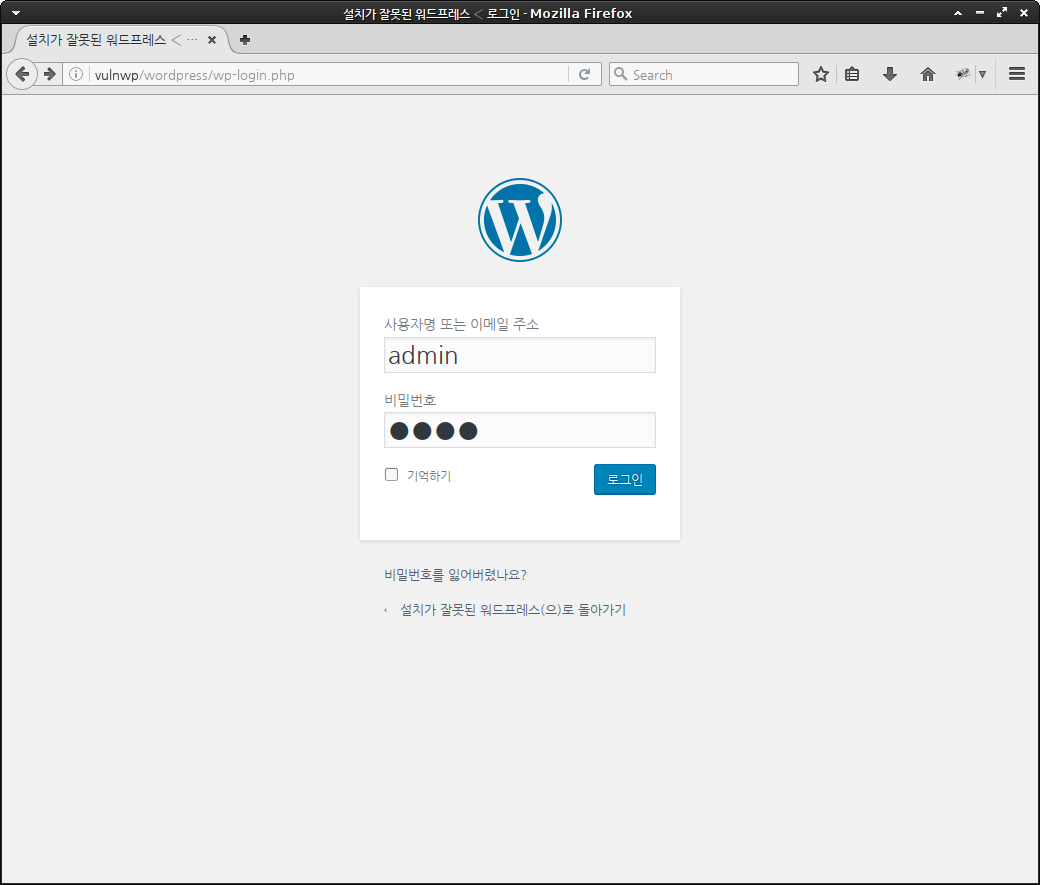Click the browser Back arrow button

pos(22,74)
